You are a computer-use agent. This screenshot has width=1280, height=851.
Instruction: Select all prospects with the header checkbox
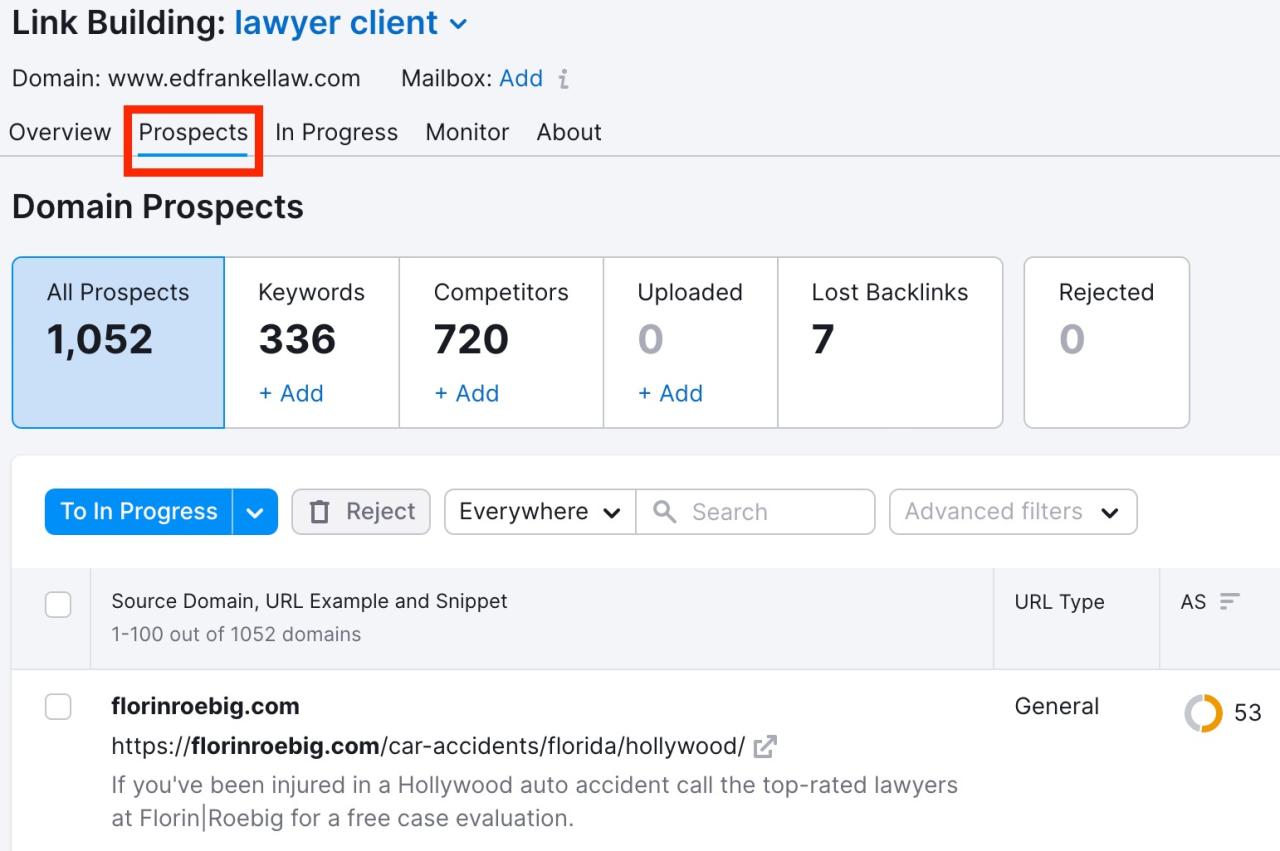click(x=58, y=604)
